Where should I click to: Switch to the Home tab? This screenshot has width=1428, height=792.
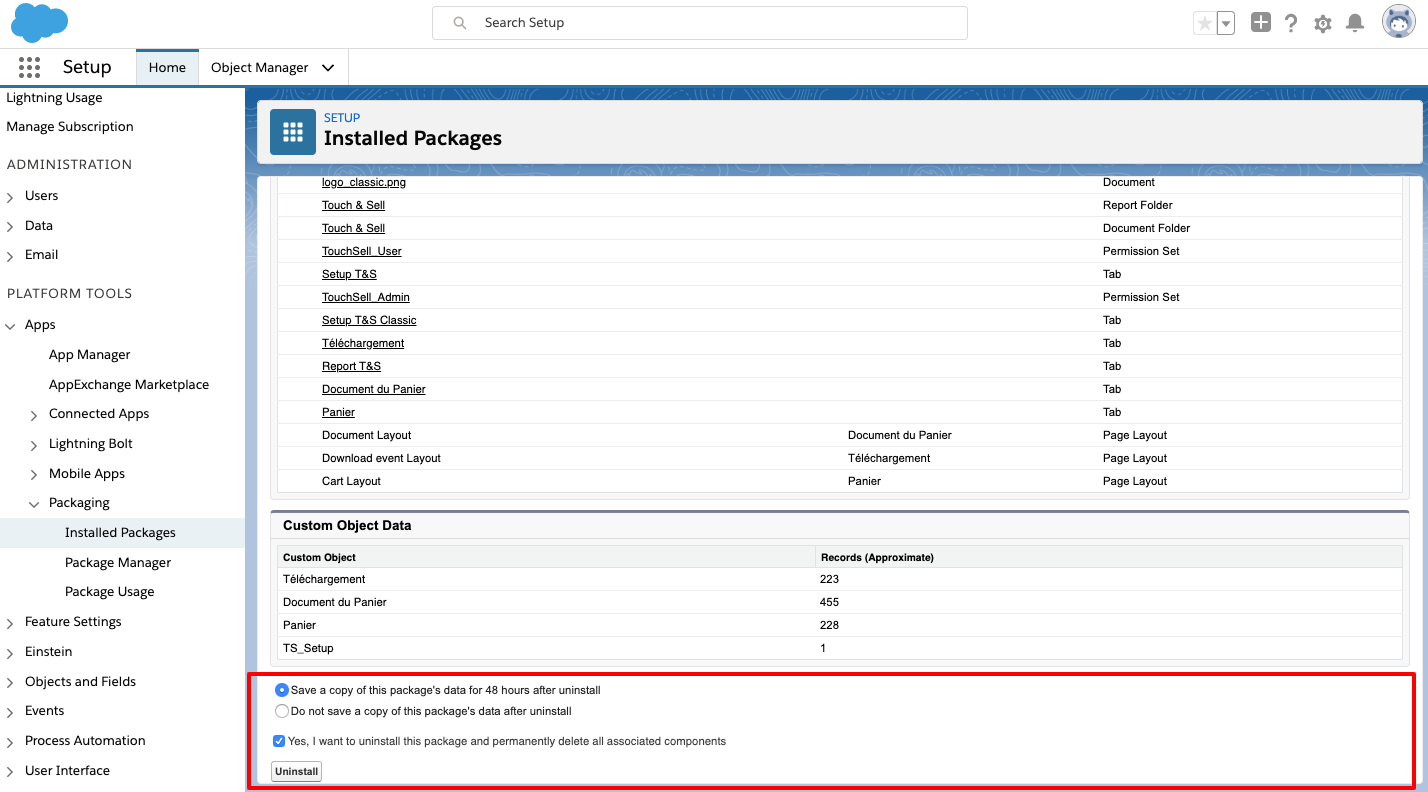click(167, 67)
